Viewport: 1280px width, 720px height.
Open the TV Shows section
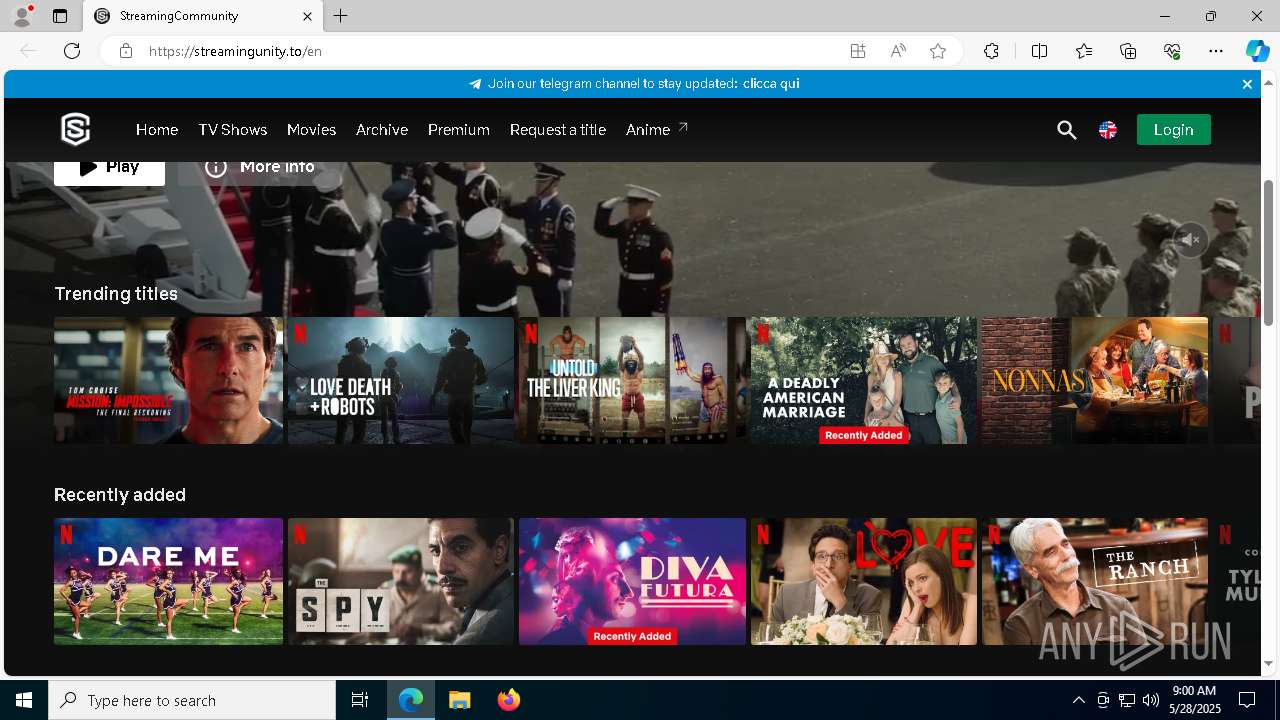click(232, 130)
